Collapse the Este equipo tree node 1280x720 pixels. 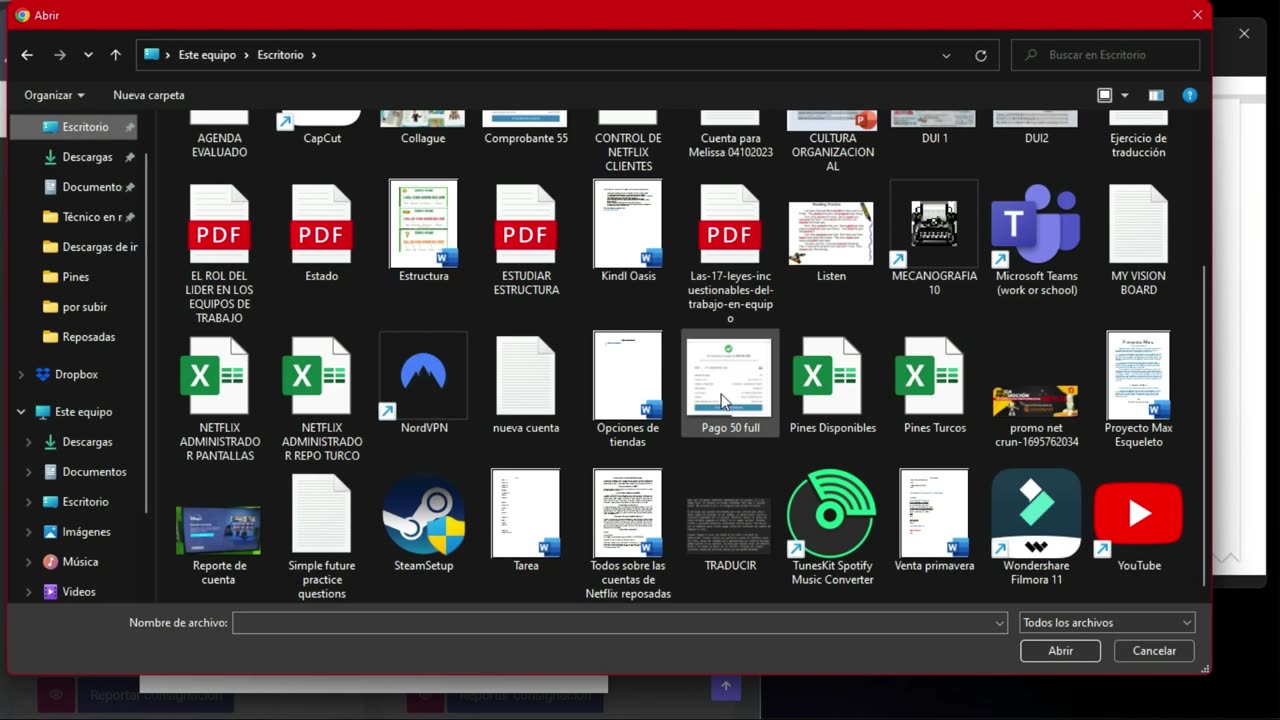[21, 412]
